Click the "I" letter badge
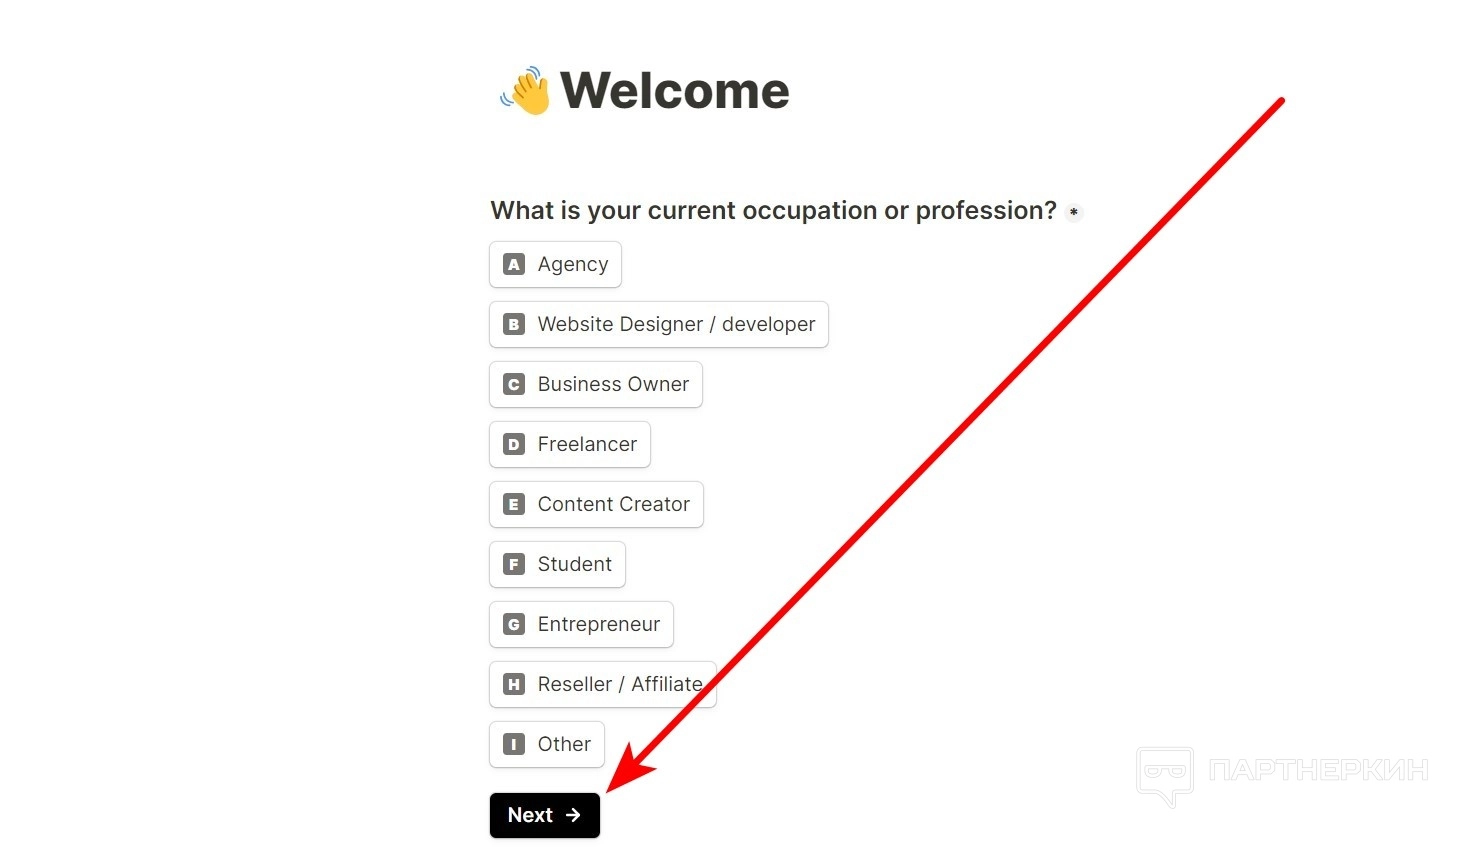Viewport: 1480px width, 861px height. (514, 745)
